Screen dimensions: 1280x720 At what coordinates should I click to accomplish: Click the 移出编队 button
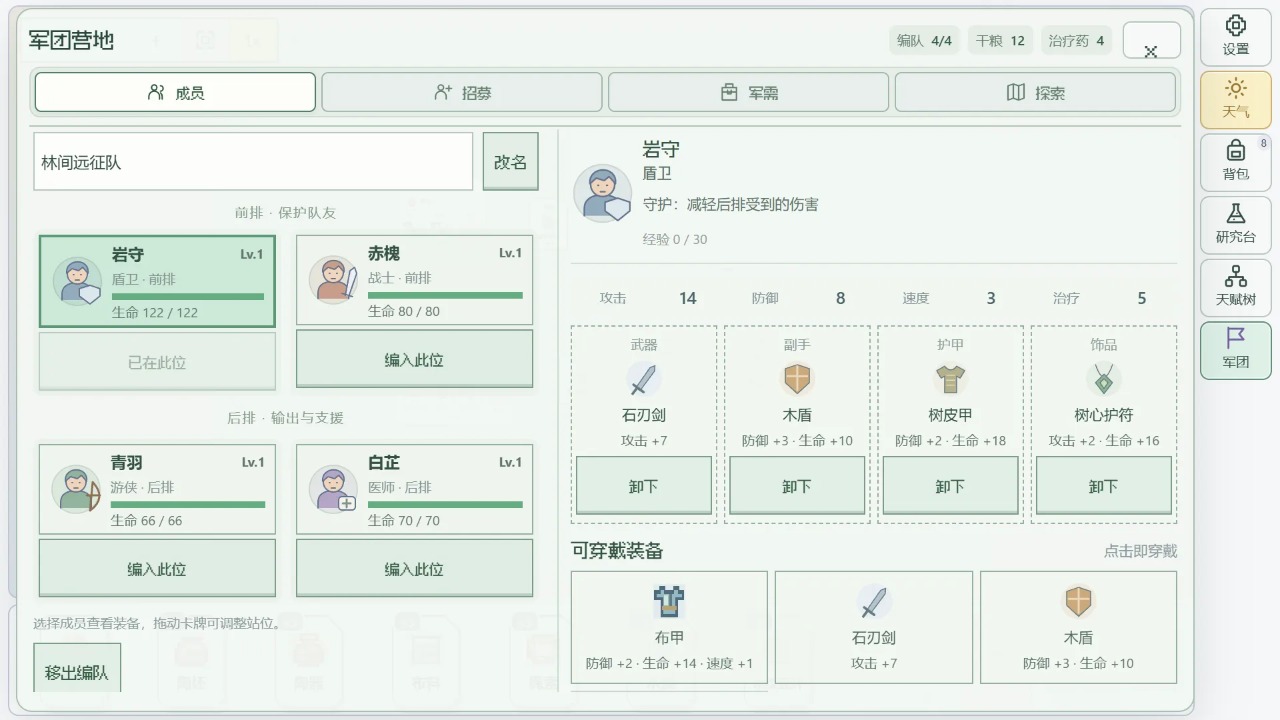pos(77,668)
